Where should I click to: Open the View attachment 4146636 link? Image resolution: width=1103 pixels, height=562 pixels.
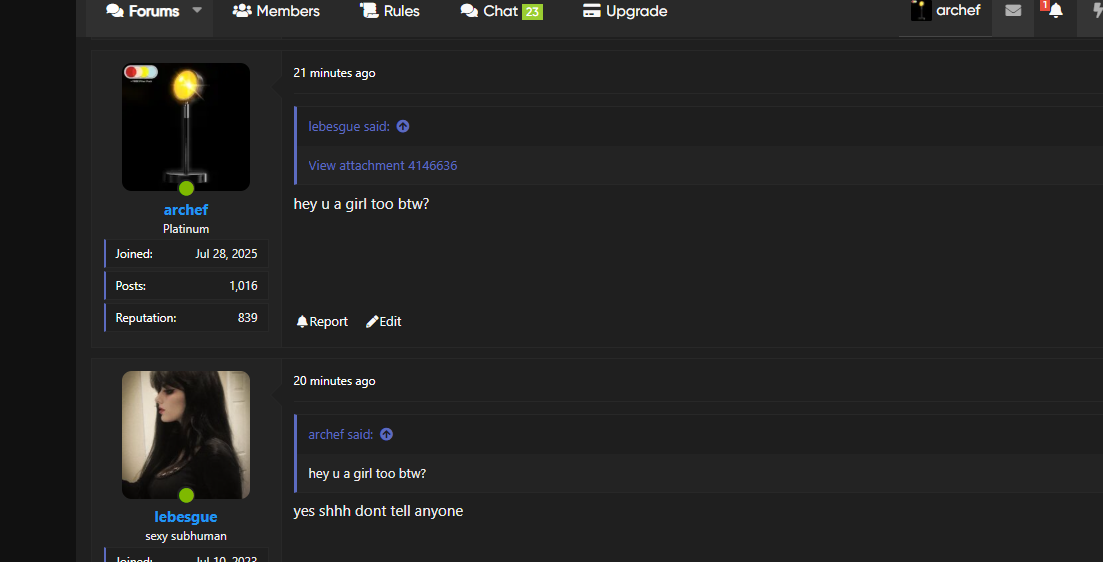[383, 166]
